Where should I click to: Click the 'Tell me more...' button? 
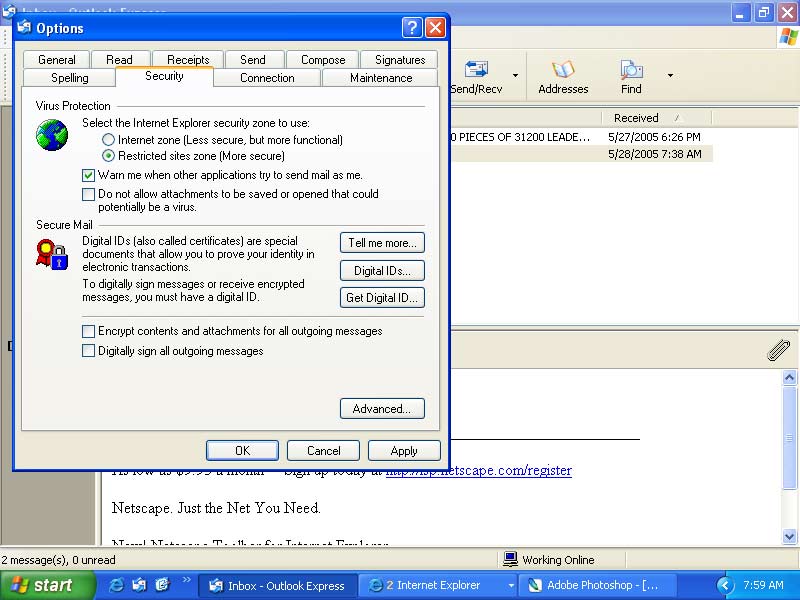point(382,243)
